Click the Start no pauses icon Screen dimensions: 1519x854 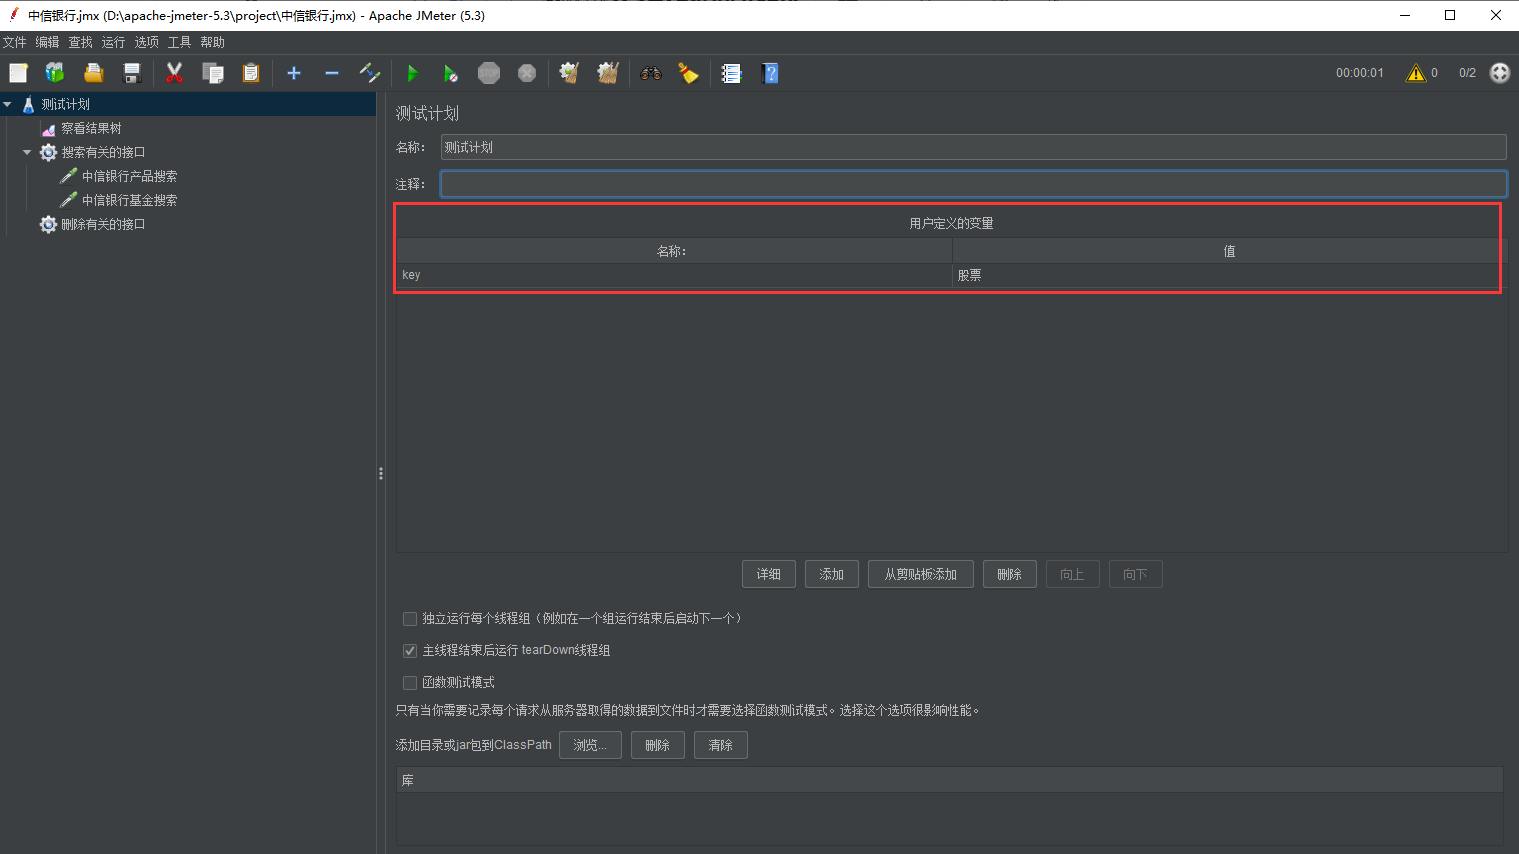point(450,73)
